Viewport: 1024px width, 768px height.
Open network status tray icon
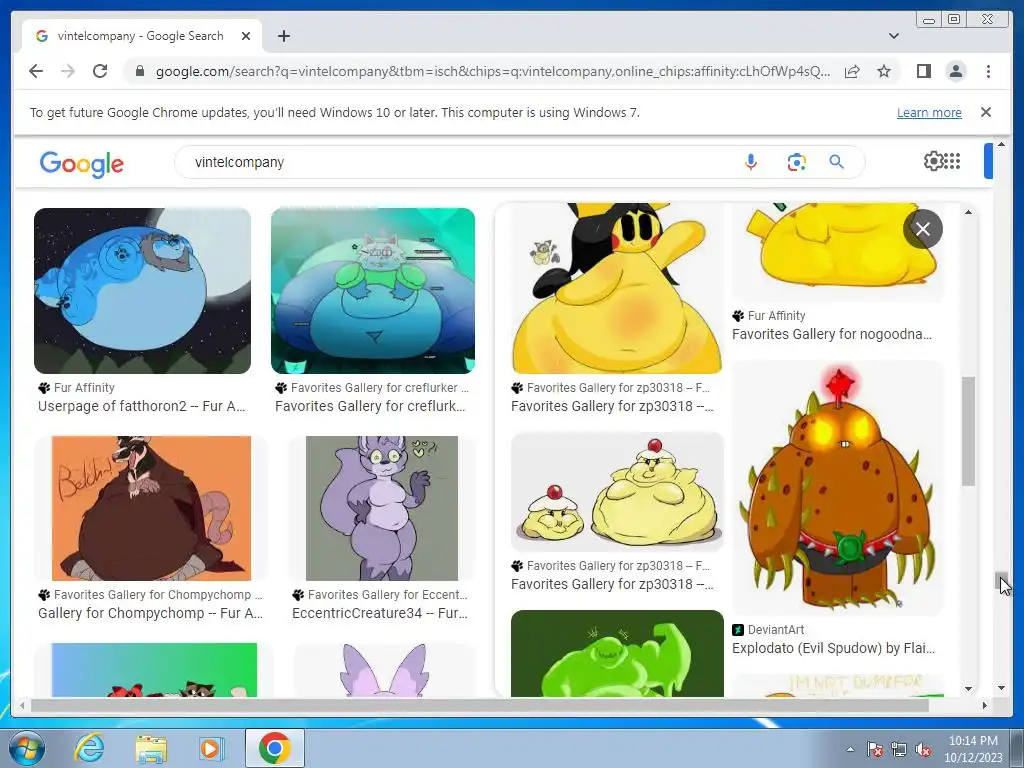(899, 749)
